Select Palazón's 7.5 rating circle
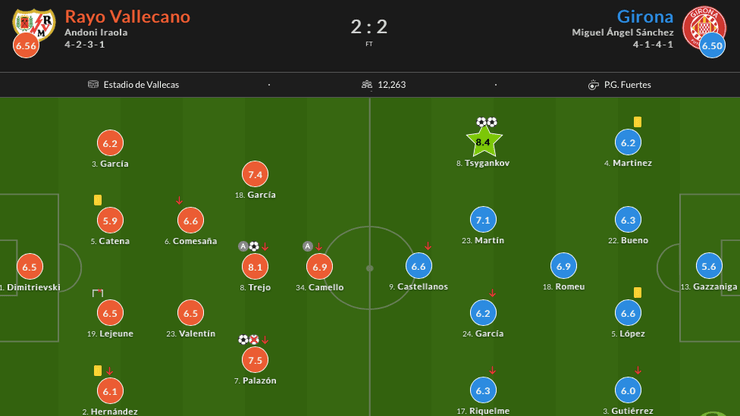 (255, 361)
